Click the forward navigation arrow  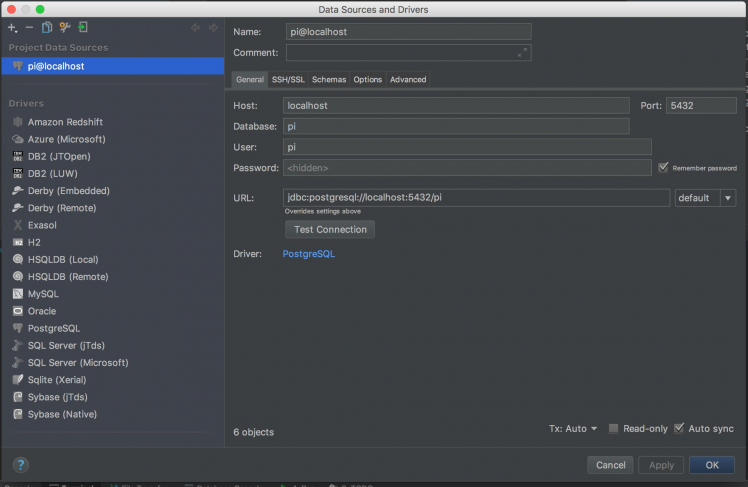point(213,28)
